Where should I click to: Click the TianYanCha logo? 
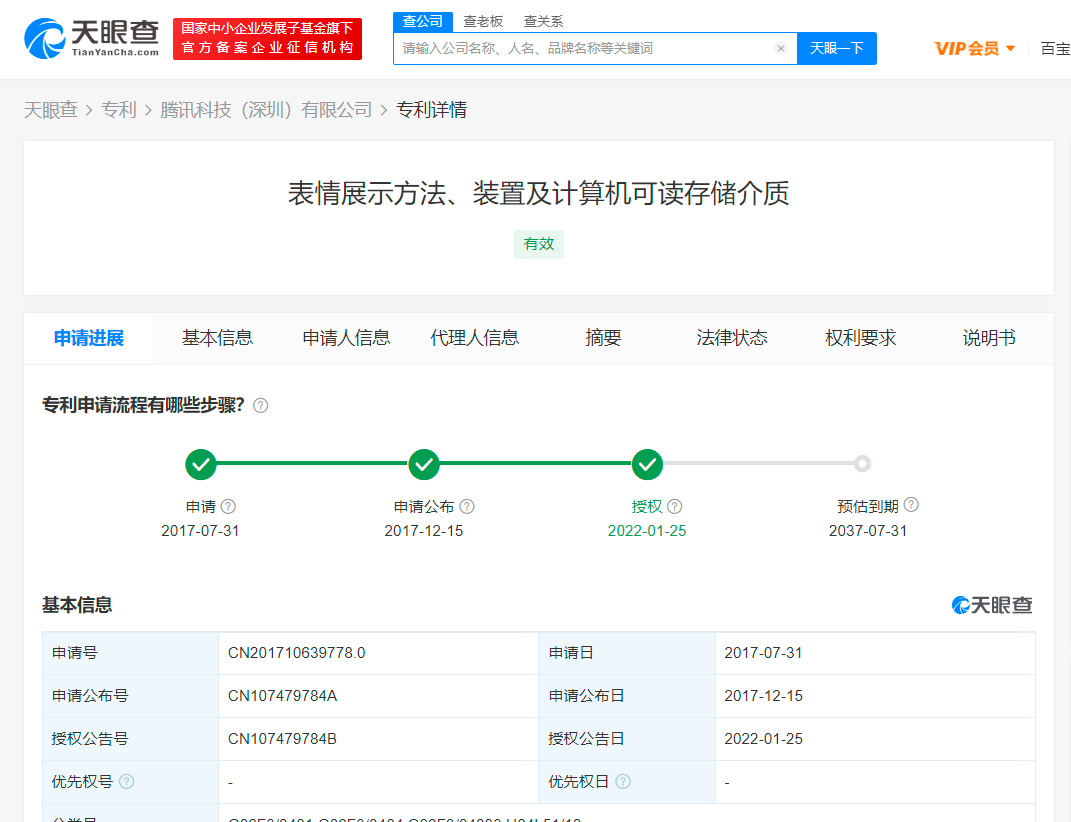click(x=92, y=38)
